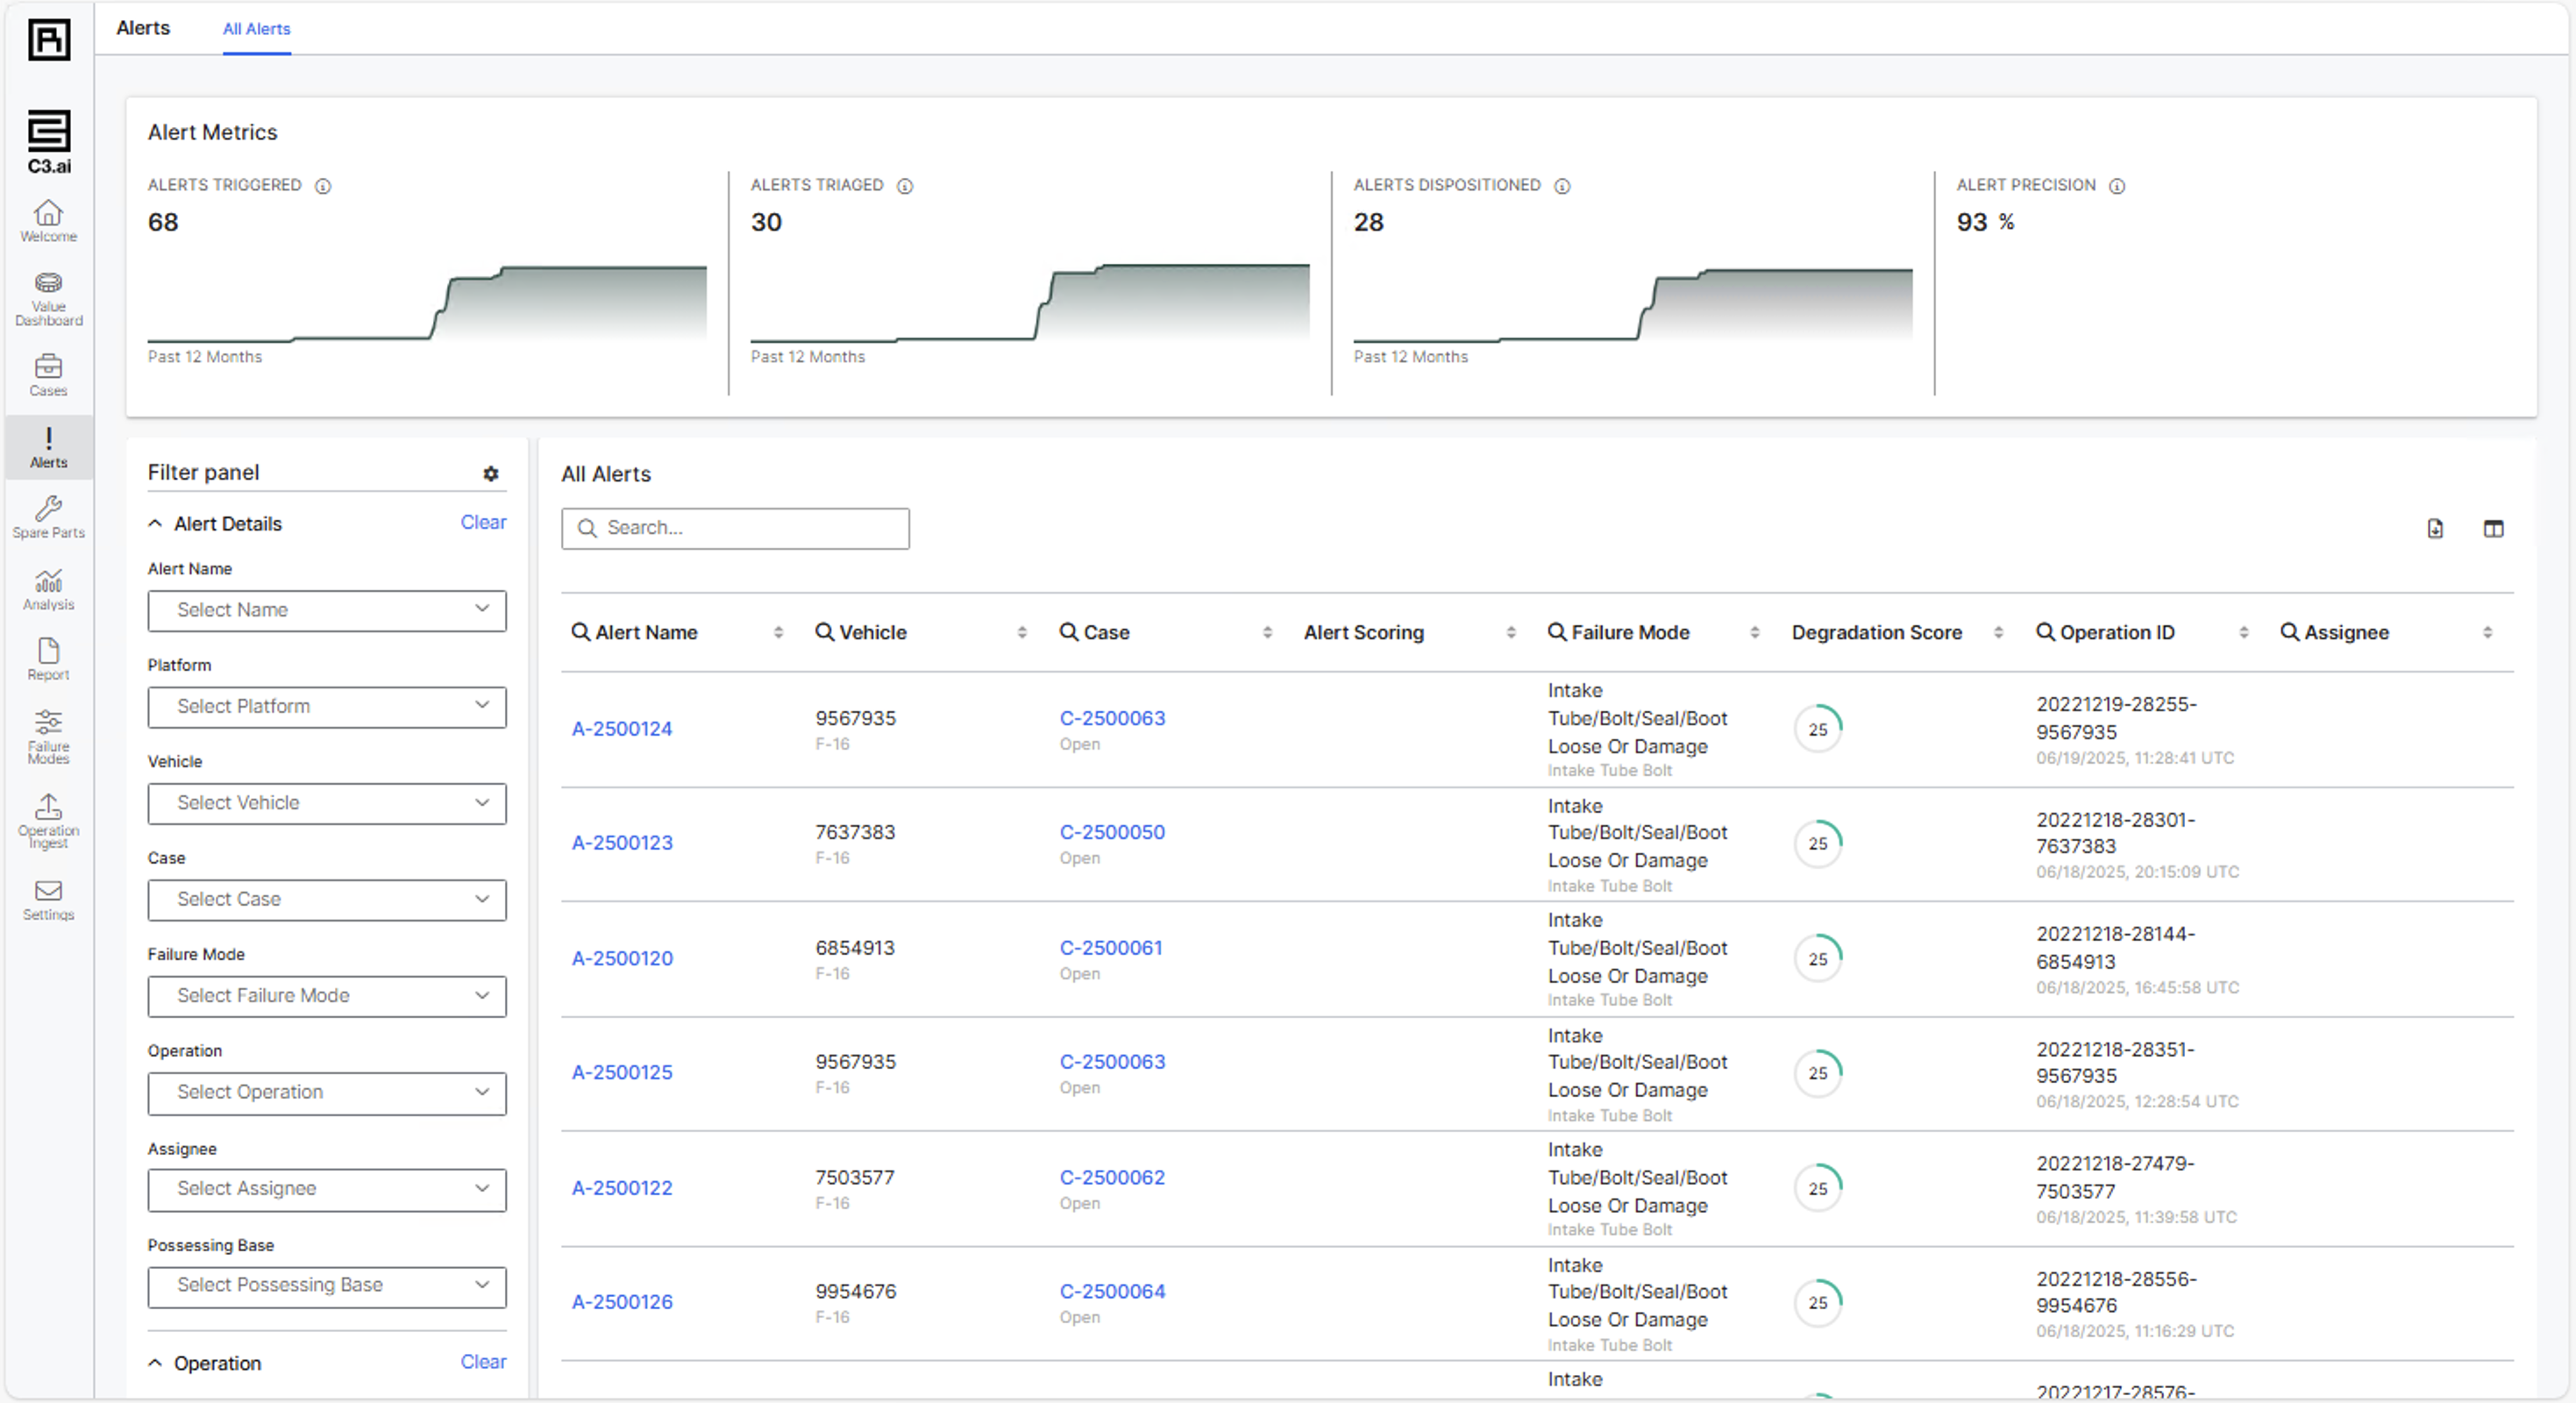Screen dimensions: 2576x1403
Task: Clear the Alert Details filters
Action: 483,522
